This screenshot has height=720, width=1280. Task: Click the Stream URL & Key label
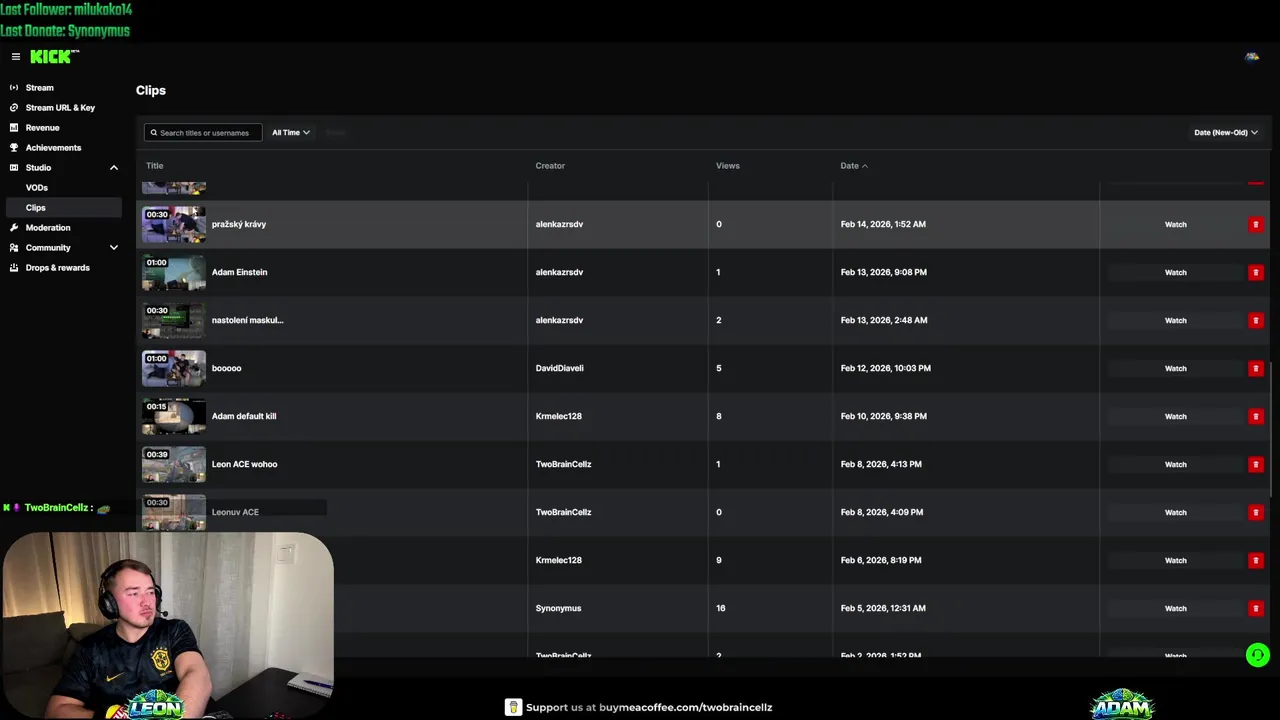(61, 108)
